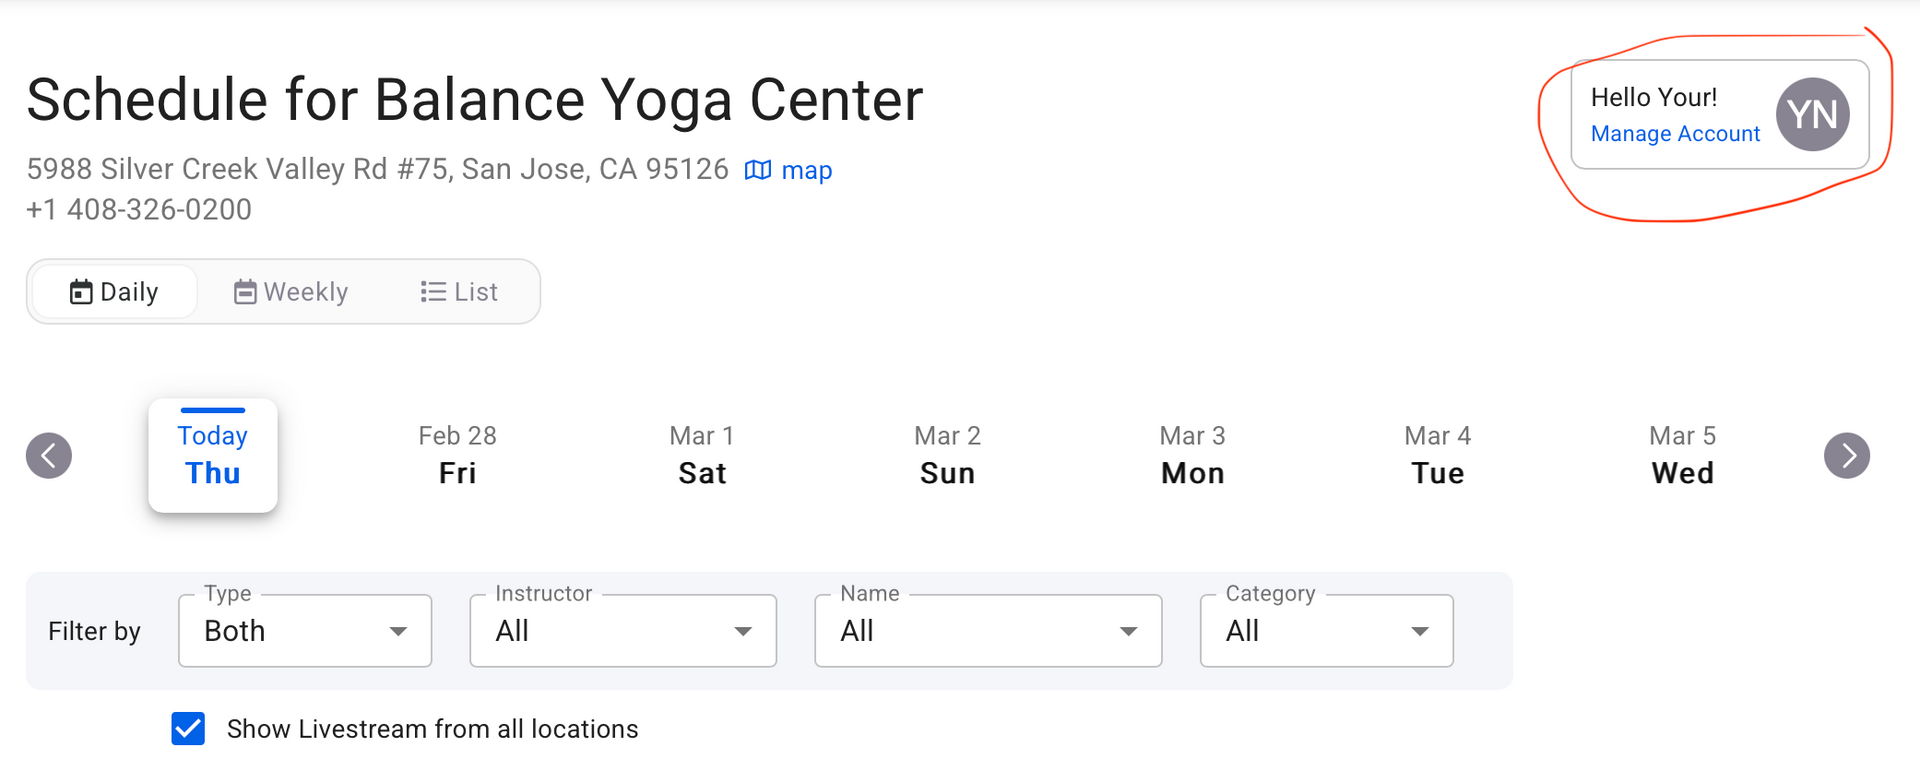Click the previous week arrow icon
1920x771 pixels.
(49, 456)
